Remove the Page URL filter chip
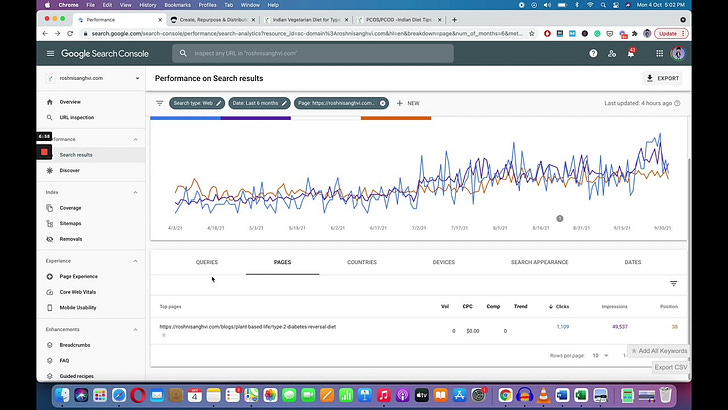 [383, 103]
